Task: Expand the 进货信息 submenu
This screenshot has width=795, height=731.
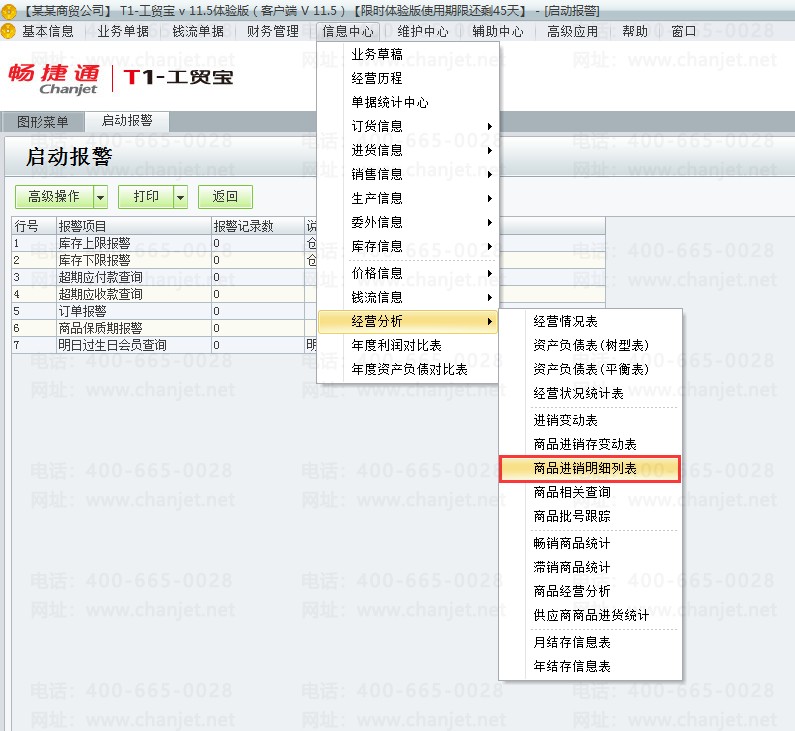Action: click(x=407, y=151)
